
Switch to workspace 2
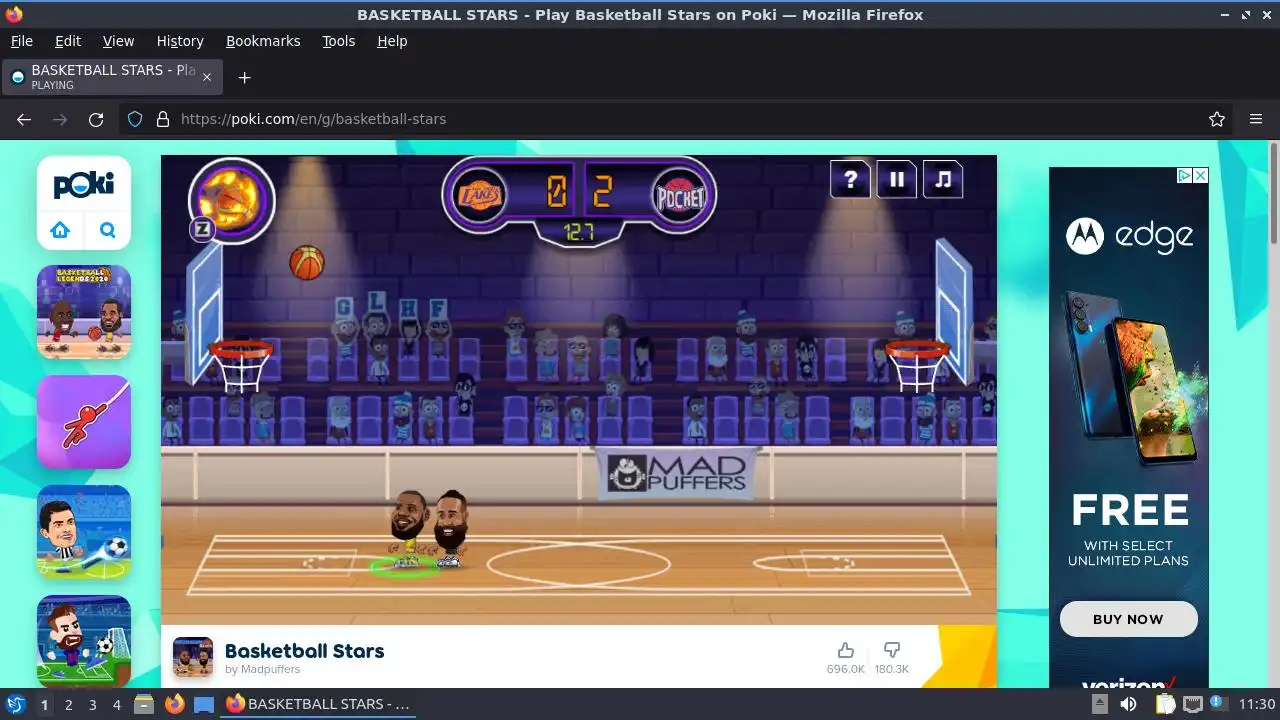click(68, 705)
